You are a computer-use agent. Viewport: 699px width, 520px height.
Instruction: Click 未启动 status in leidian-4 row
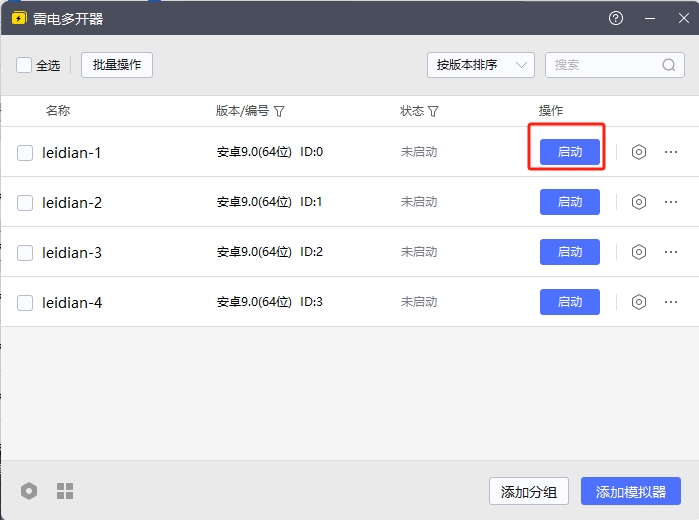point(419,302)
